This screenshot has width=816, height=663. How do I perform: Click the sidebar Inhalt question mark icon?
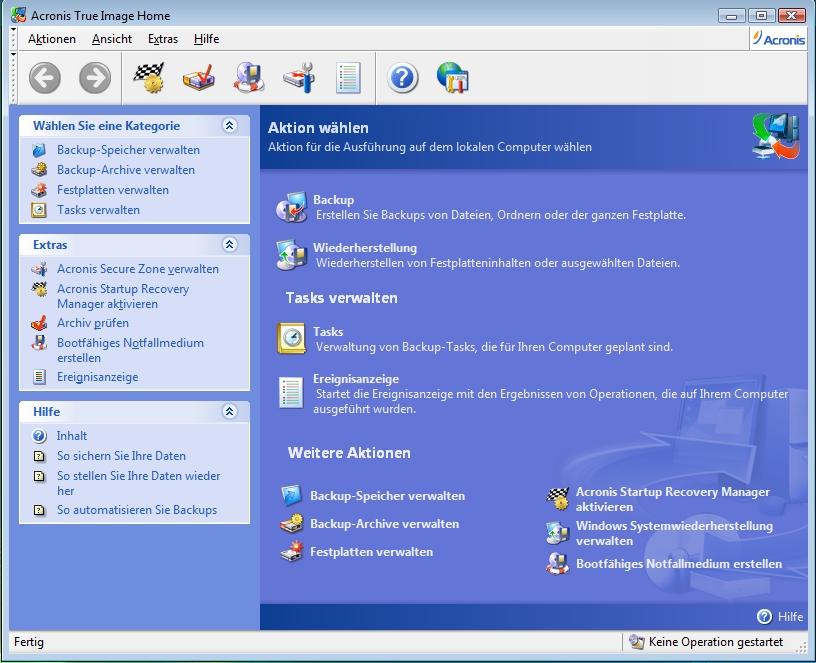(39, 436)
